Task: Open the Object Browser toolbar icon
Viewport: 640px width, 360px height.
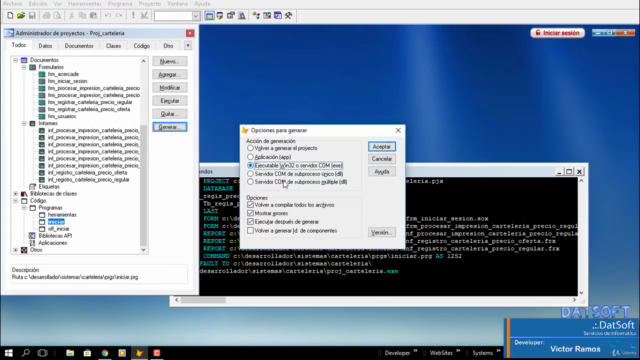Action: coord(267,16)
